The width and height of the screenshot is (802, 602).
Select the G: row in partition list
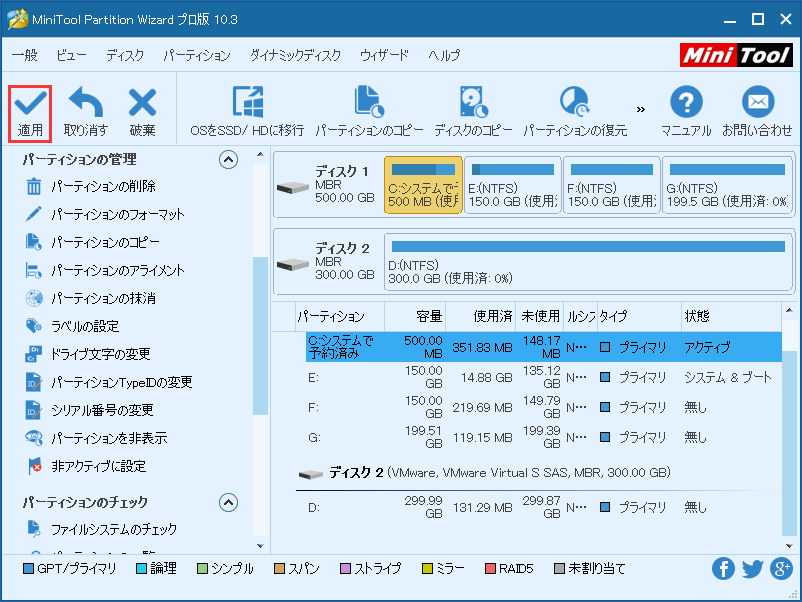pos(544,437)
